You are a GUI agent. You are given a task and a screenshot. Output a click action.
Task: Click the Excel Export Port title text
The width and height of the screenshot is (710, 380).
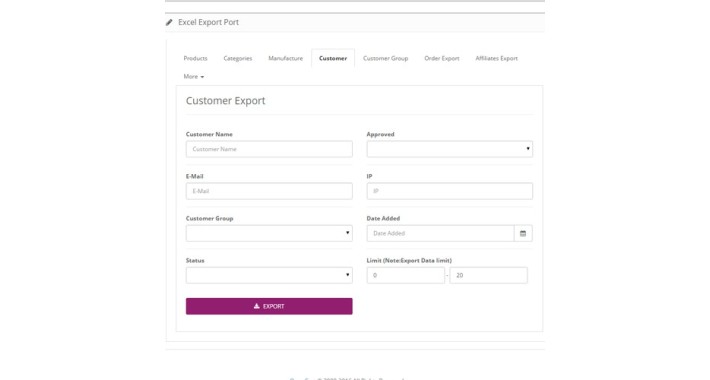208,22
